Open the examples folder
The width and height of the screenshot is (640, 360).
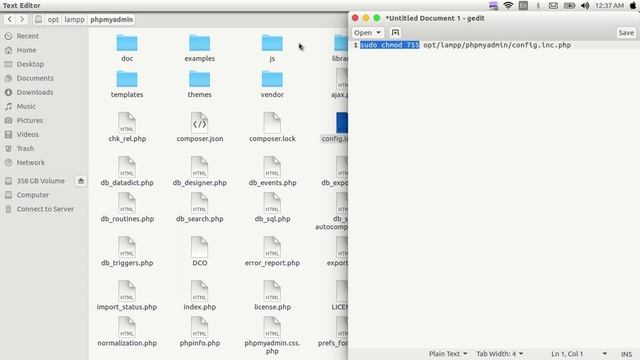(200, 43)
